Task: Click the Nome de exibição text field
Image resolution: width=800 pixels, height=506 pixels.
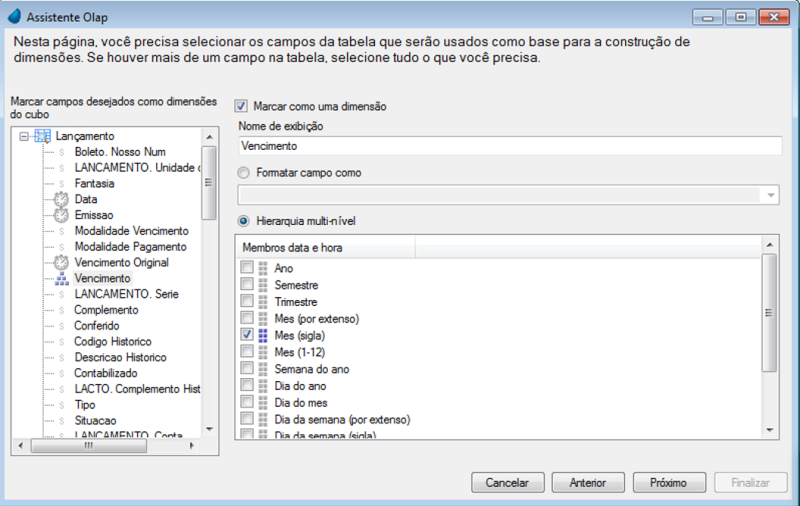Action: tap(510, 146)
